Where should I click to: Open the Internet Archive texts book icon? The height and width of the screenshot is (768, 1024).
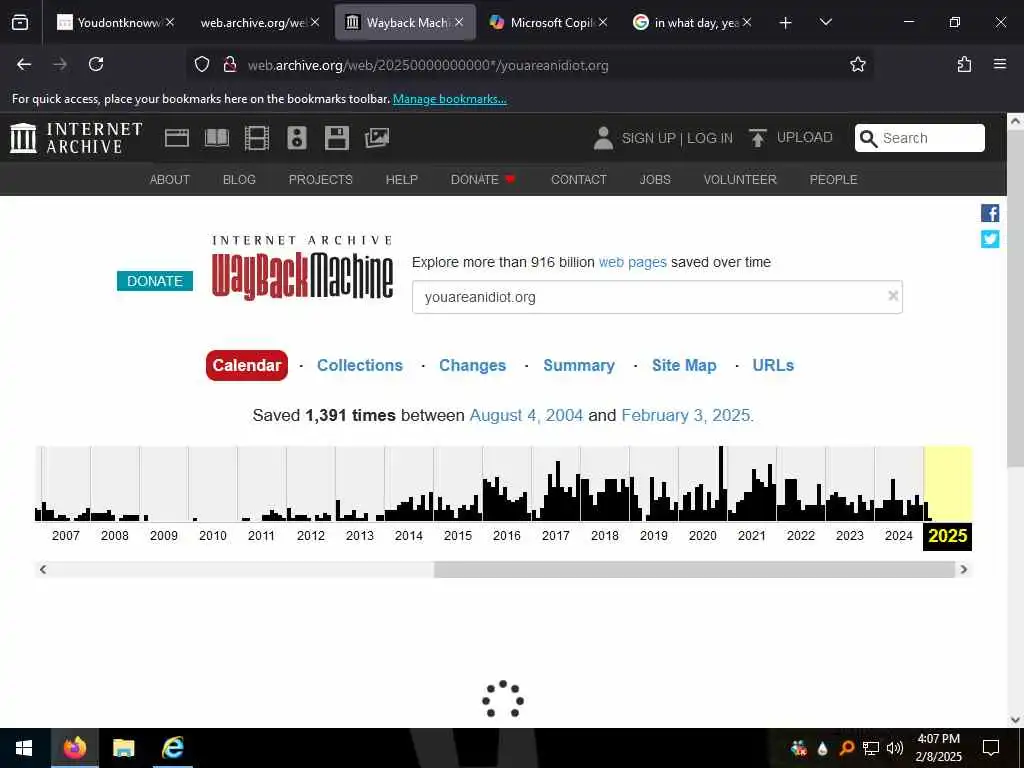tap(217, 138)
